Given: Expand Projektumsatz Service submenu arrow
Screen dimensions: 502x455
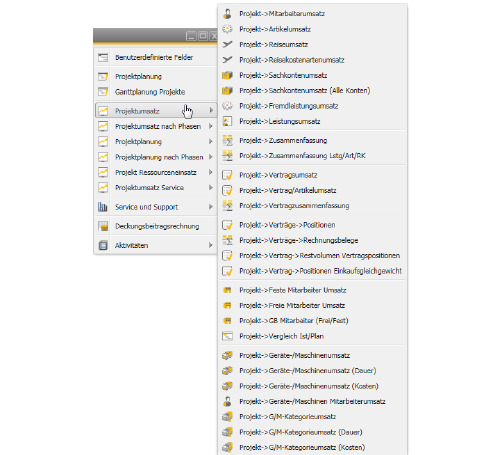Looking at the screenshot, I should 211,188.
